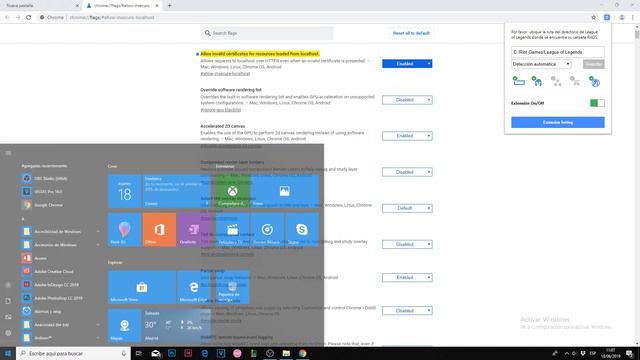Open Películas y TV tile
This screenshot has width=640, height=360.
[x=233, y=229]
